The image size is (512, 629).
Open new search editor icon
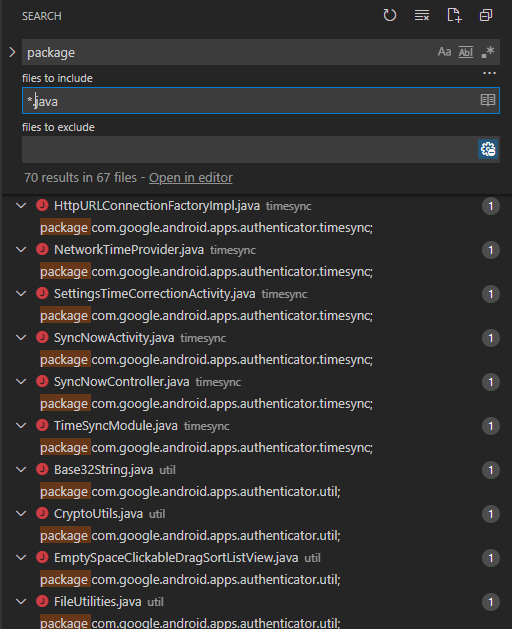(x=454, y=16)
